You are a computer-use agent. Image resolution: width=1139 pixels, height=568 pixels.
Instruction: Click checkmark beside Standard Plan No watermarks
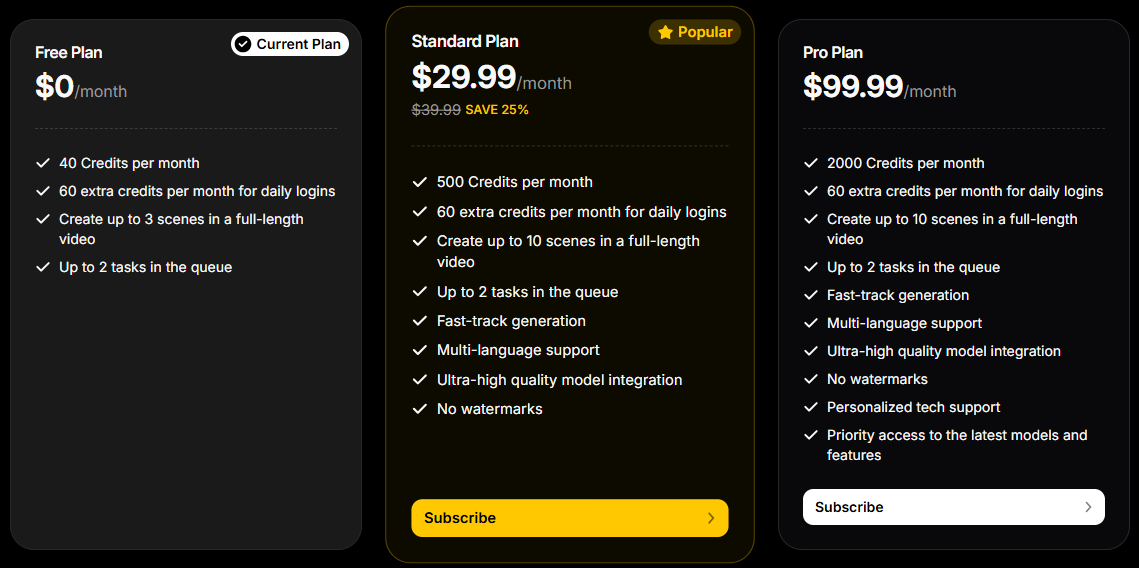click(x=419, y=409)
